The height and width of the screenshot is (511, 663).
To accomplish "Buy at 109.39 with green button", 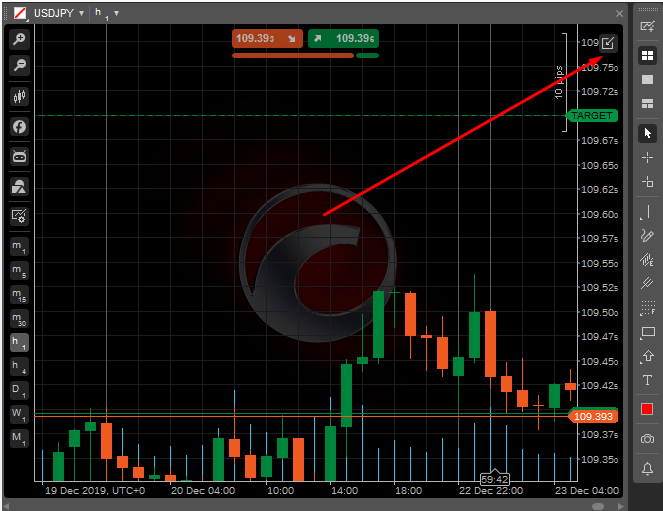I will 343,38.
